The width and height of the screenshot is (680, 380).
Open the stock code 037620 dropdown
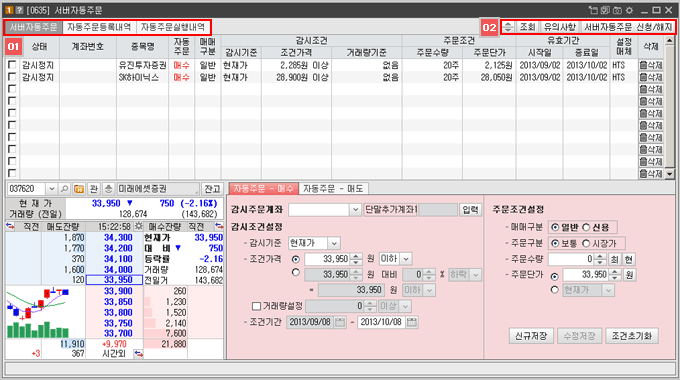coord(51,189)
